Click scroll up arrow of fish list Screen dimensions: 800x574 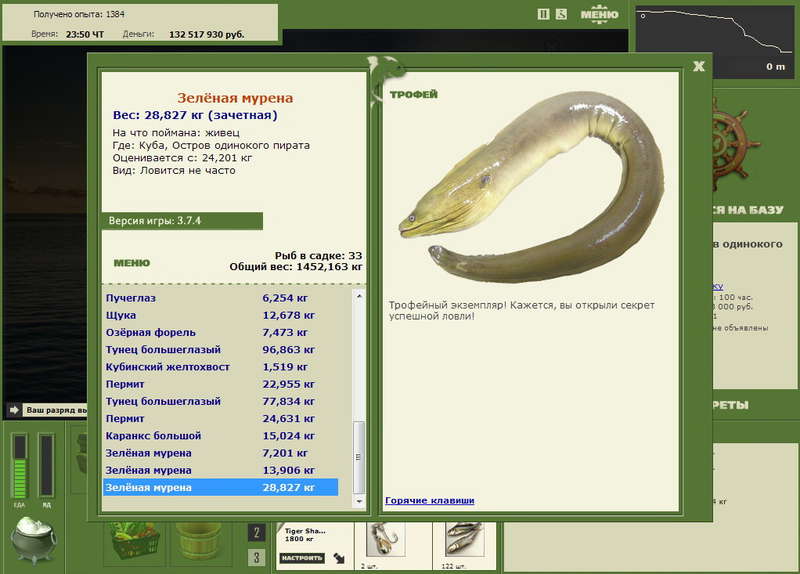pyautogui.click(x=359, y=296)
